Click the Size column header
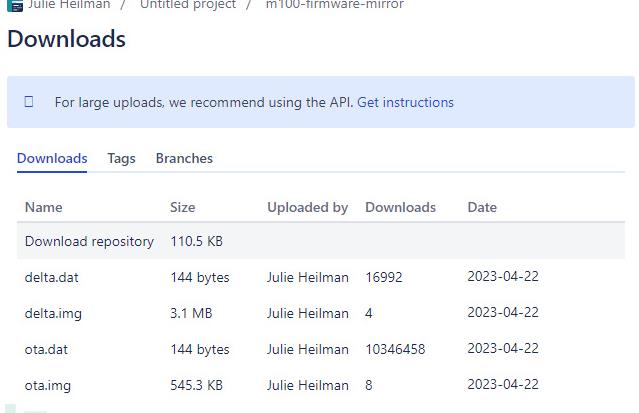Screen dimensions: 639x413 [x=183, y=207]
